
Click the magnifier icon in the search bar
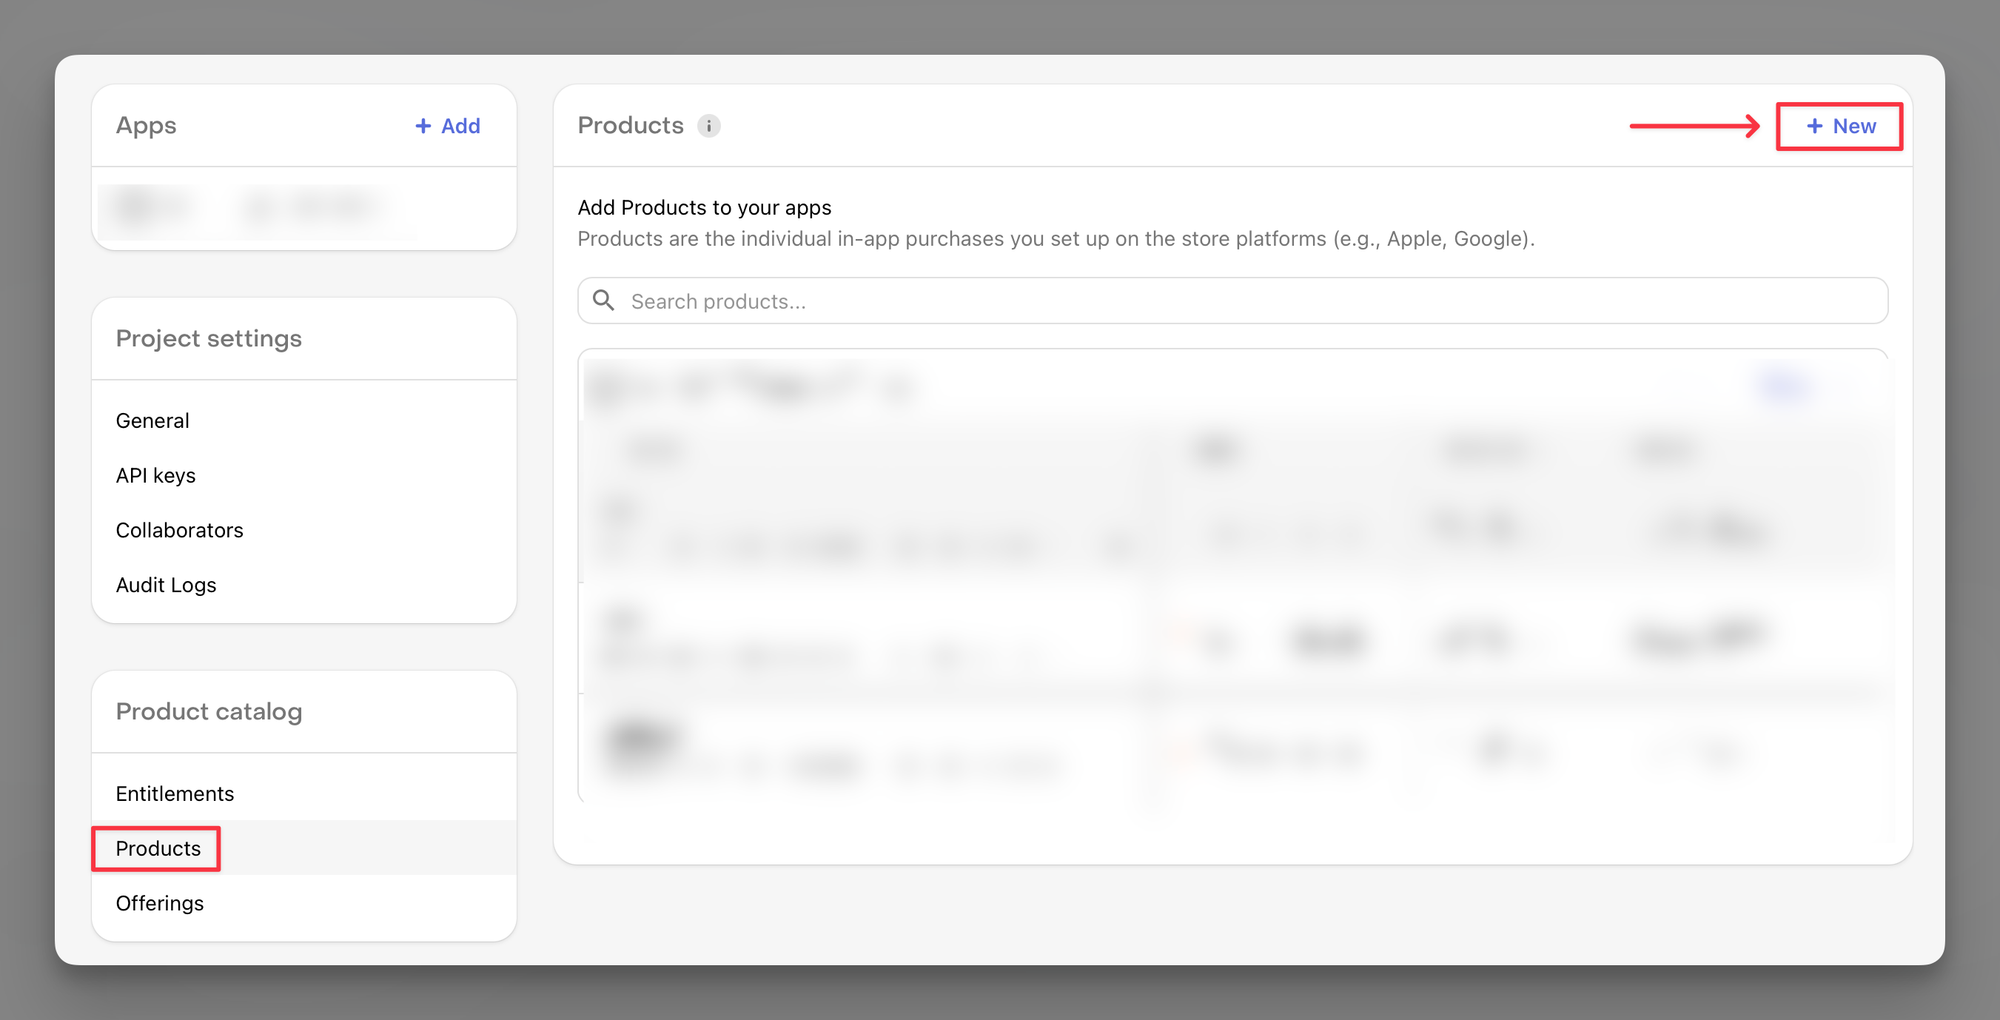(604, 301)
